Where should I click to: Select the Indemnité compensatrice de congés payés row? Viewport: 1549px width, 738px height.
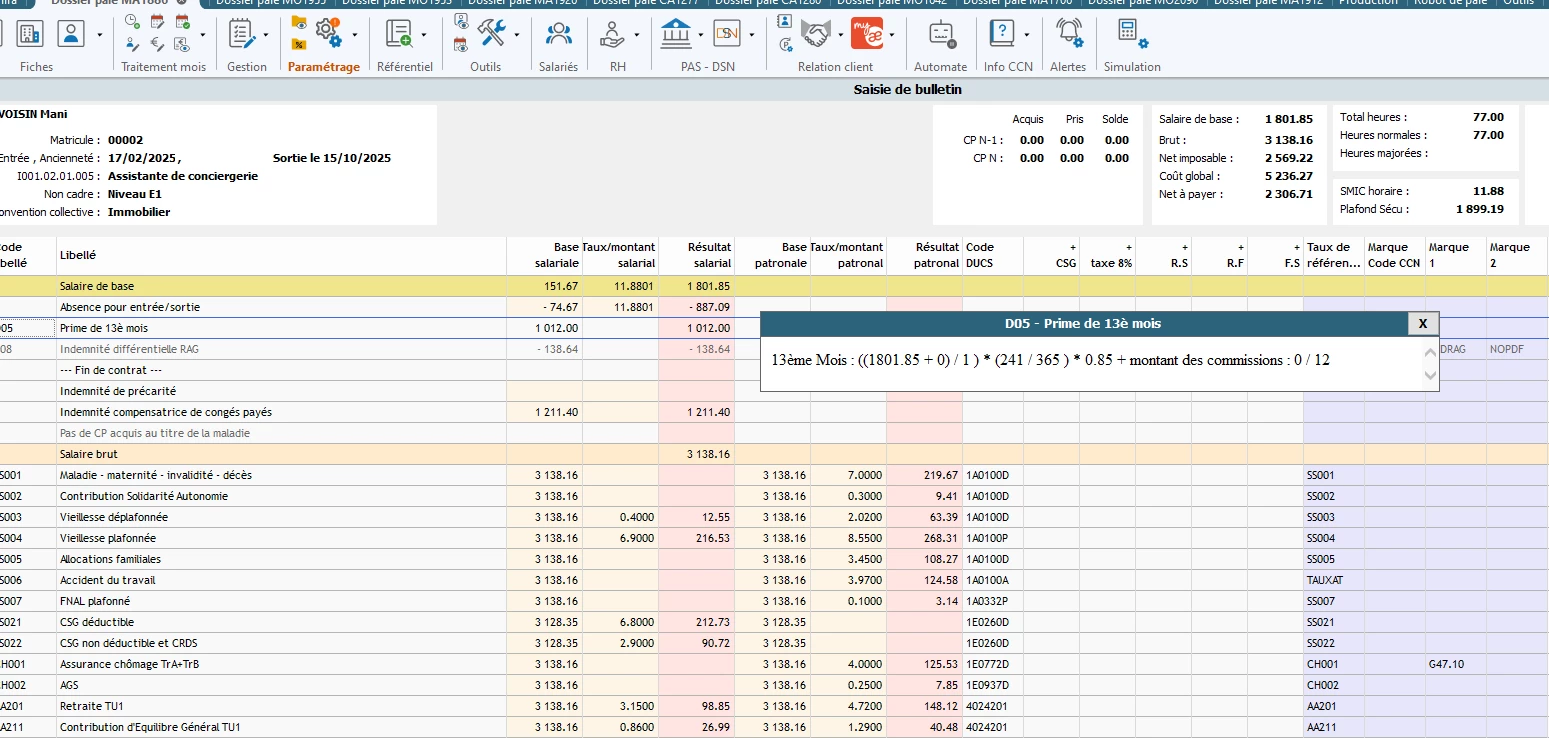(166, 412)
